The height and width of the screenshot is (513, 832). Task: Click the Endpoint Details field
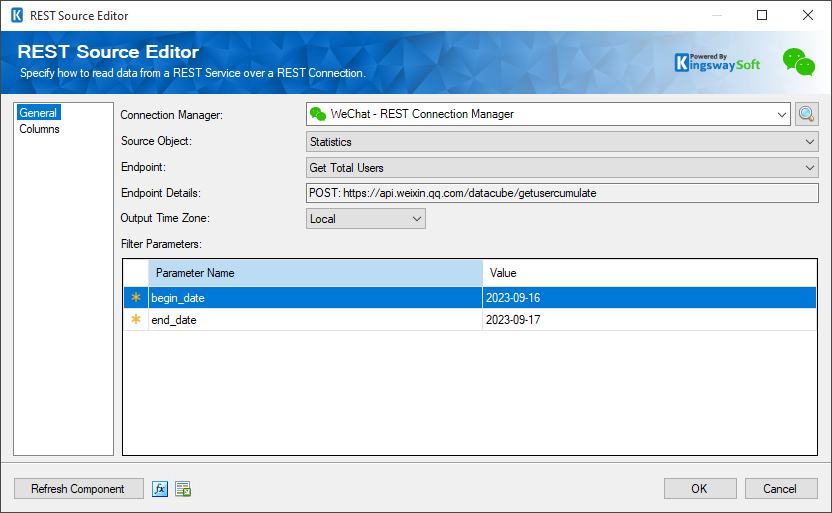pos(562,193)
